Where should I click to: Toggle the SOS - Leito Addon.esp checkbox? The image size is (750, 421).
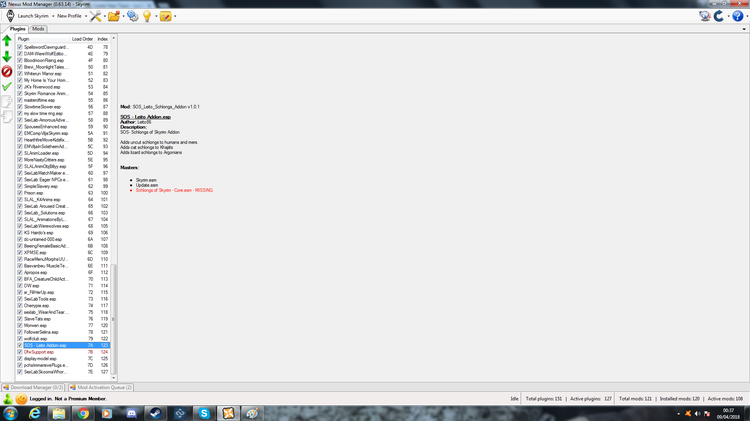[x=20, y=345]
